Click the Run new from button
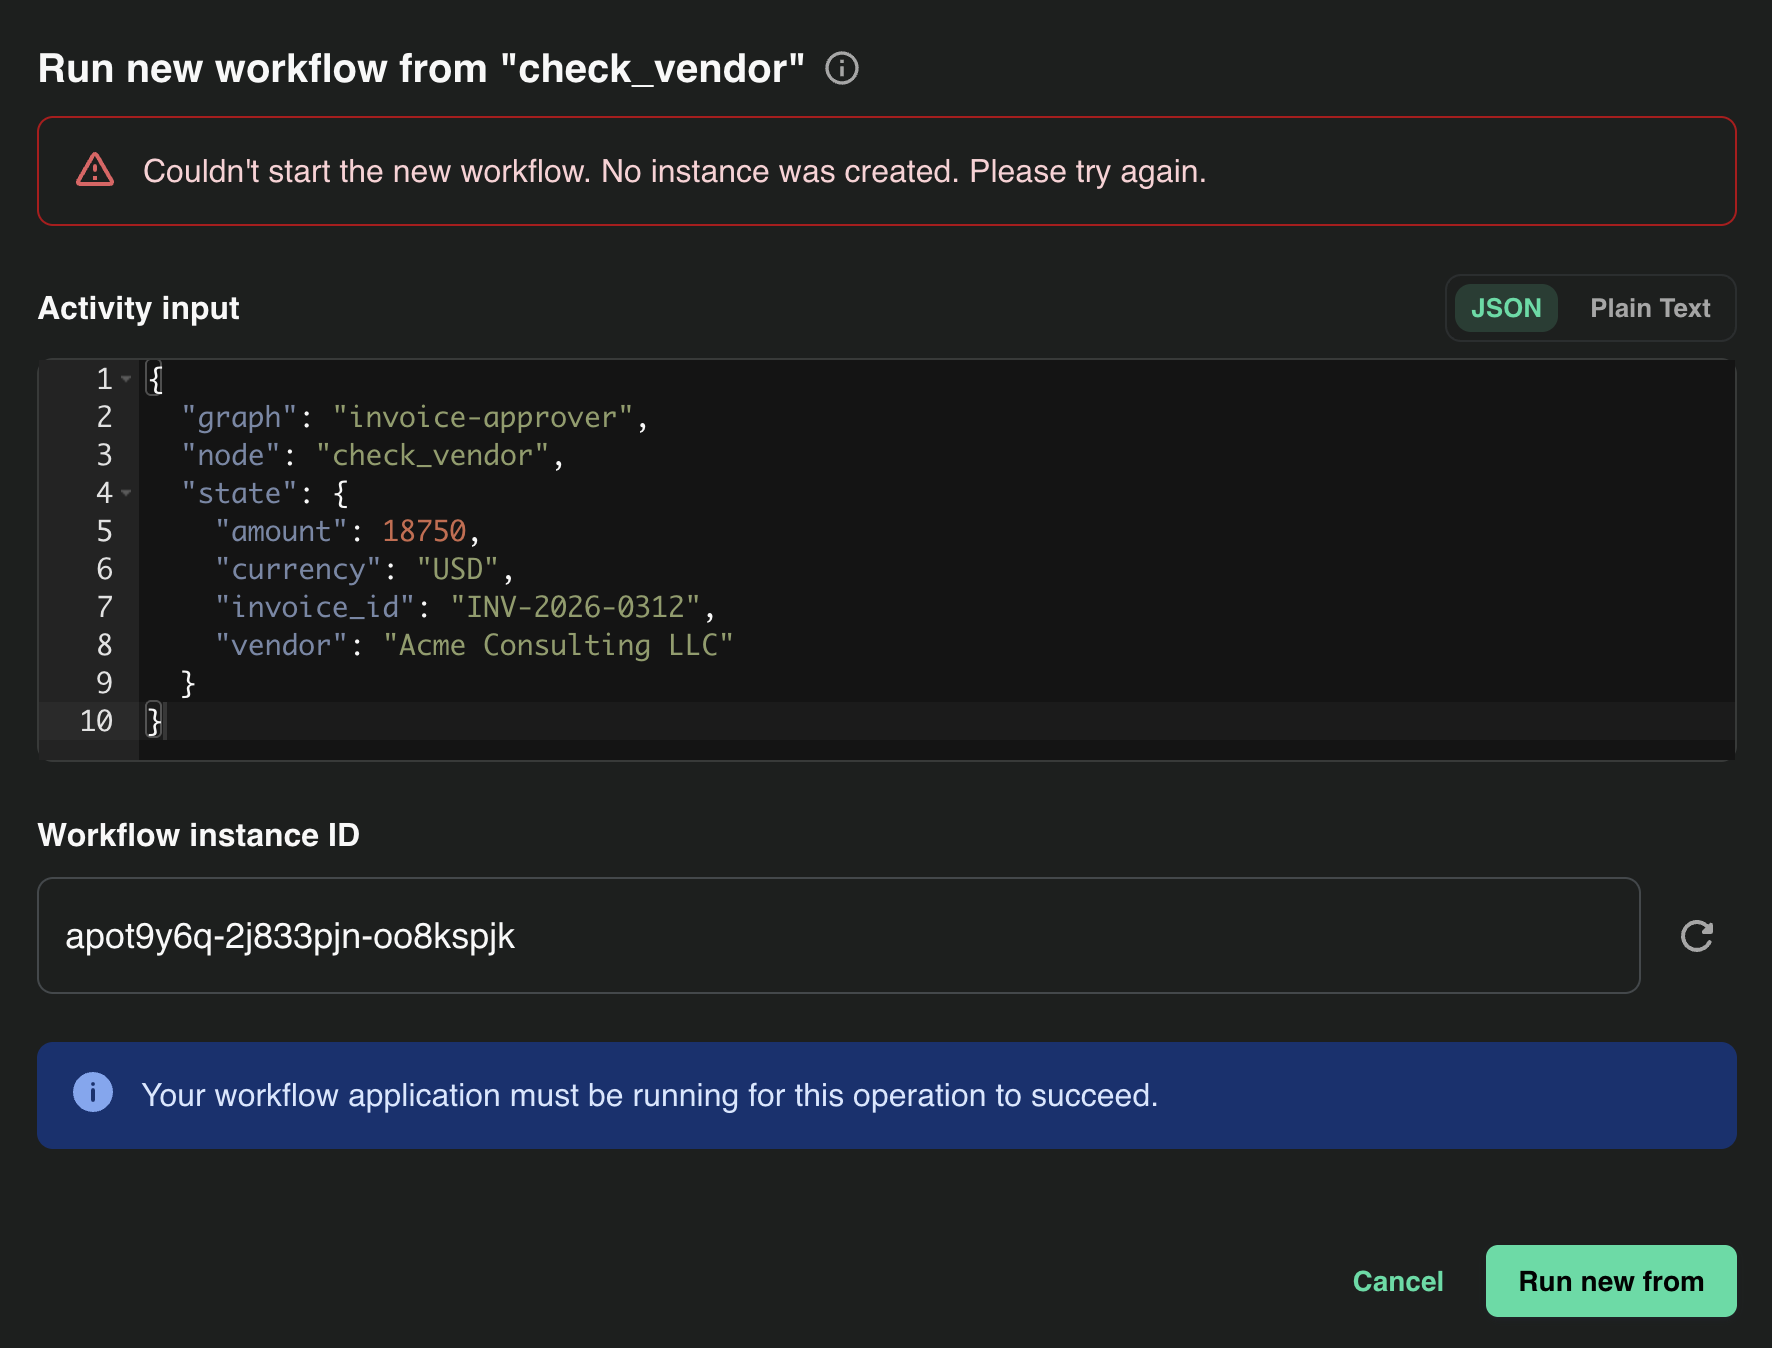Viewport: 1772px width, 1348px height. pyautogui.click(x=1611, y=1281)
